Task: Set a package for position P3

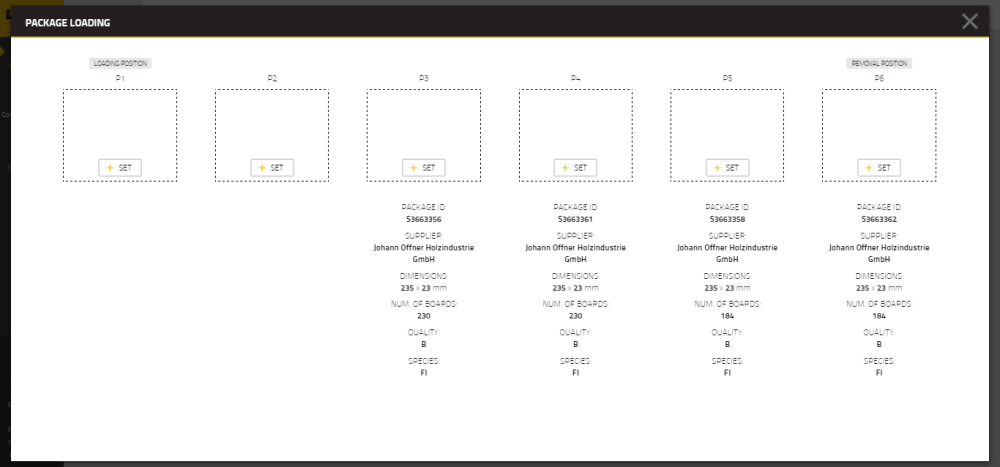Action: 423,168
